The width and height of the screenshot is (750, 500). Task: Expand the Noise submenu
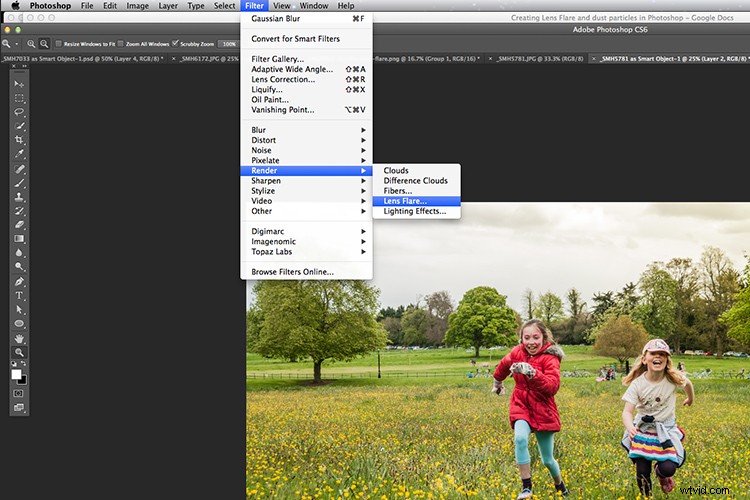(306, 150)
